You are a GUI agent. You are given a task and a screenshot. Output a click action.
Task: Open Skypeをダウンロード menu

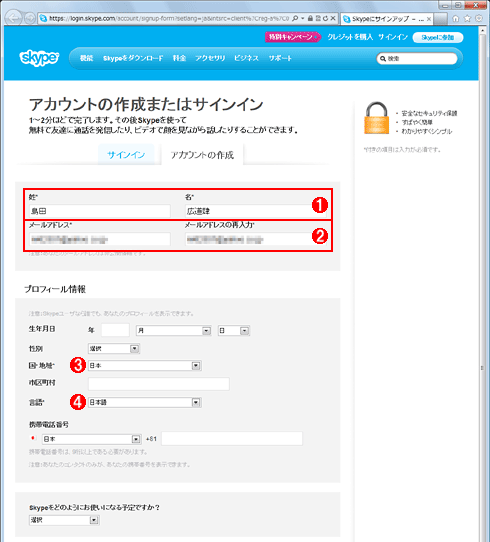tap(133, 58)
